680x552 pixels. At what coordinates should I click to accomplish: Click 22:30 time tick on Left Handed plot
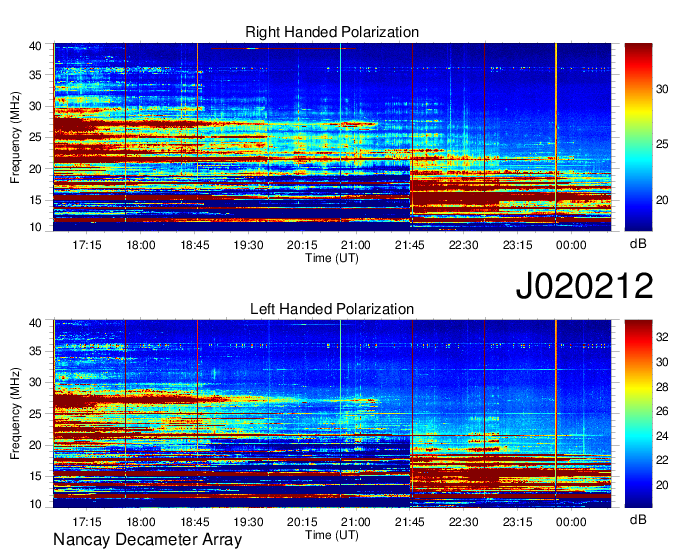point(464,522)
